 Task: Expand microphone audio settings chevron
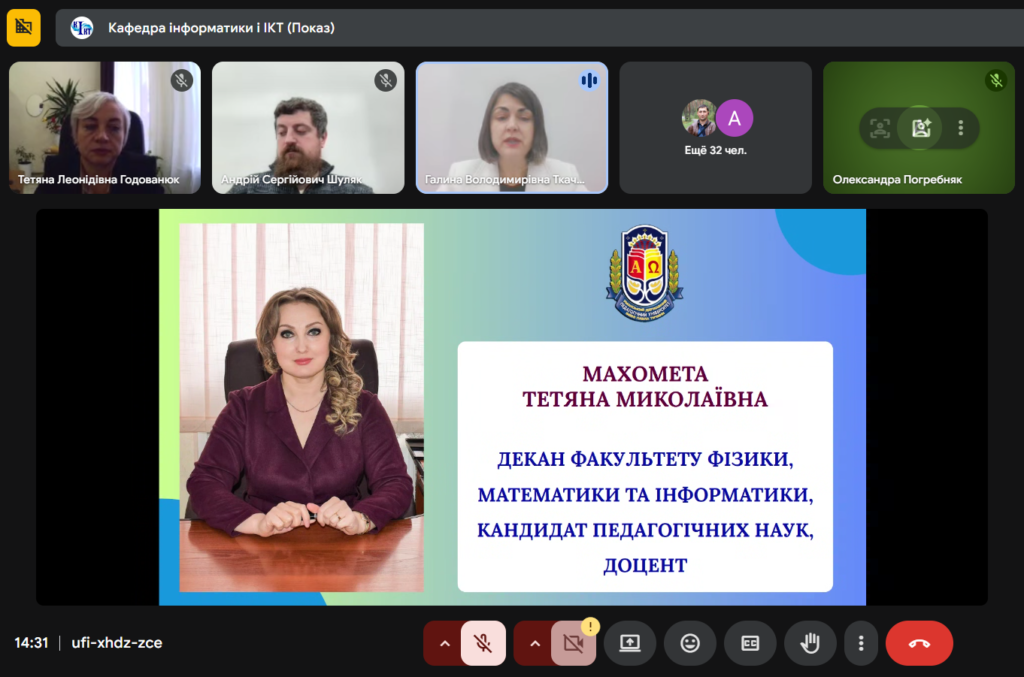click(x=444, y=643)
